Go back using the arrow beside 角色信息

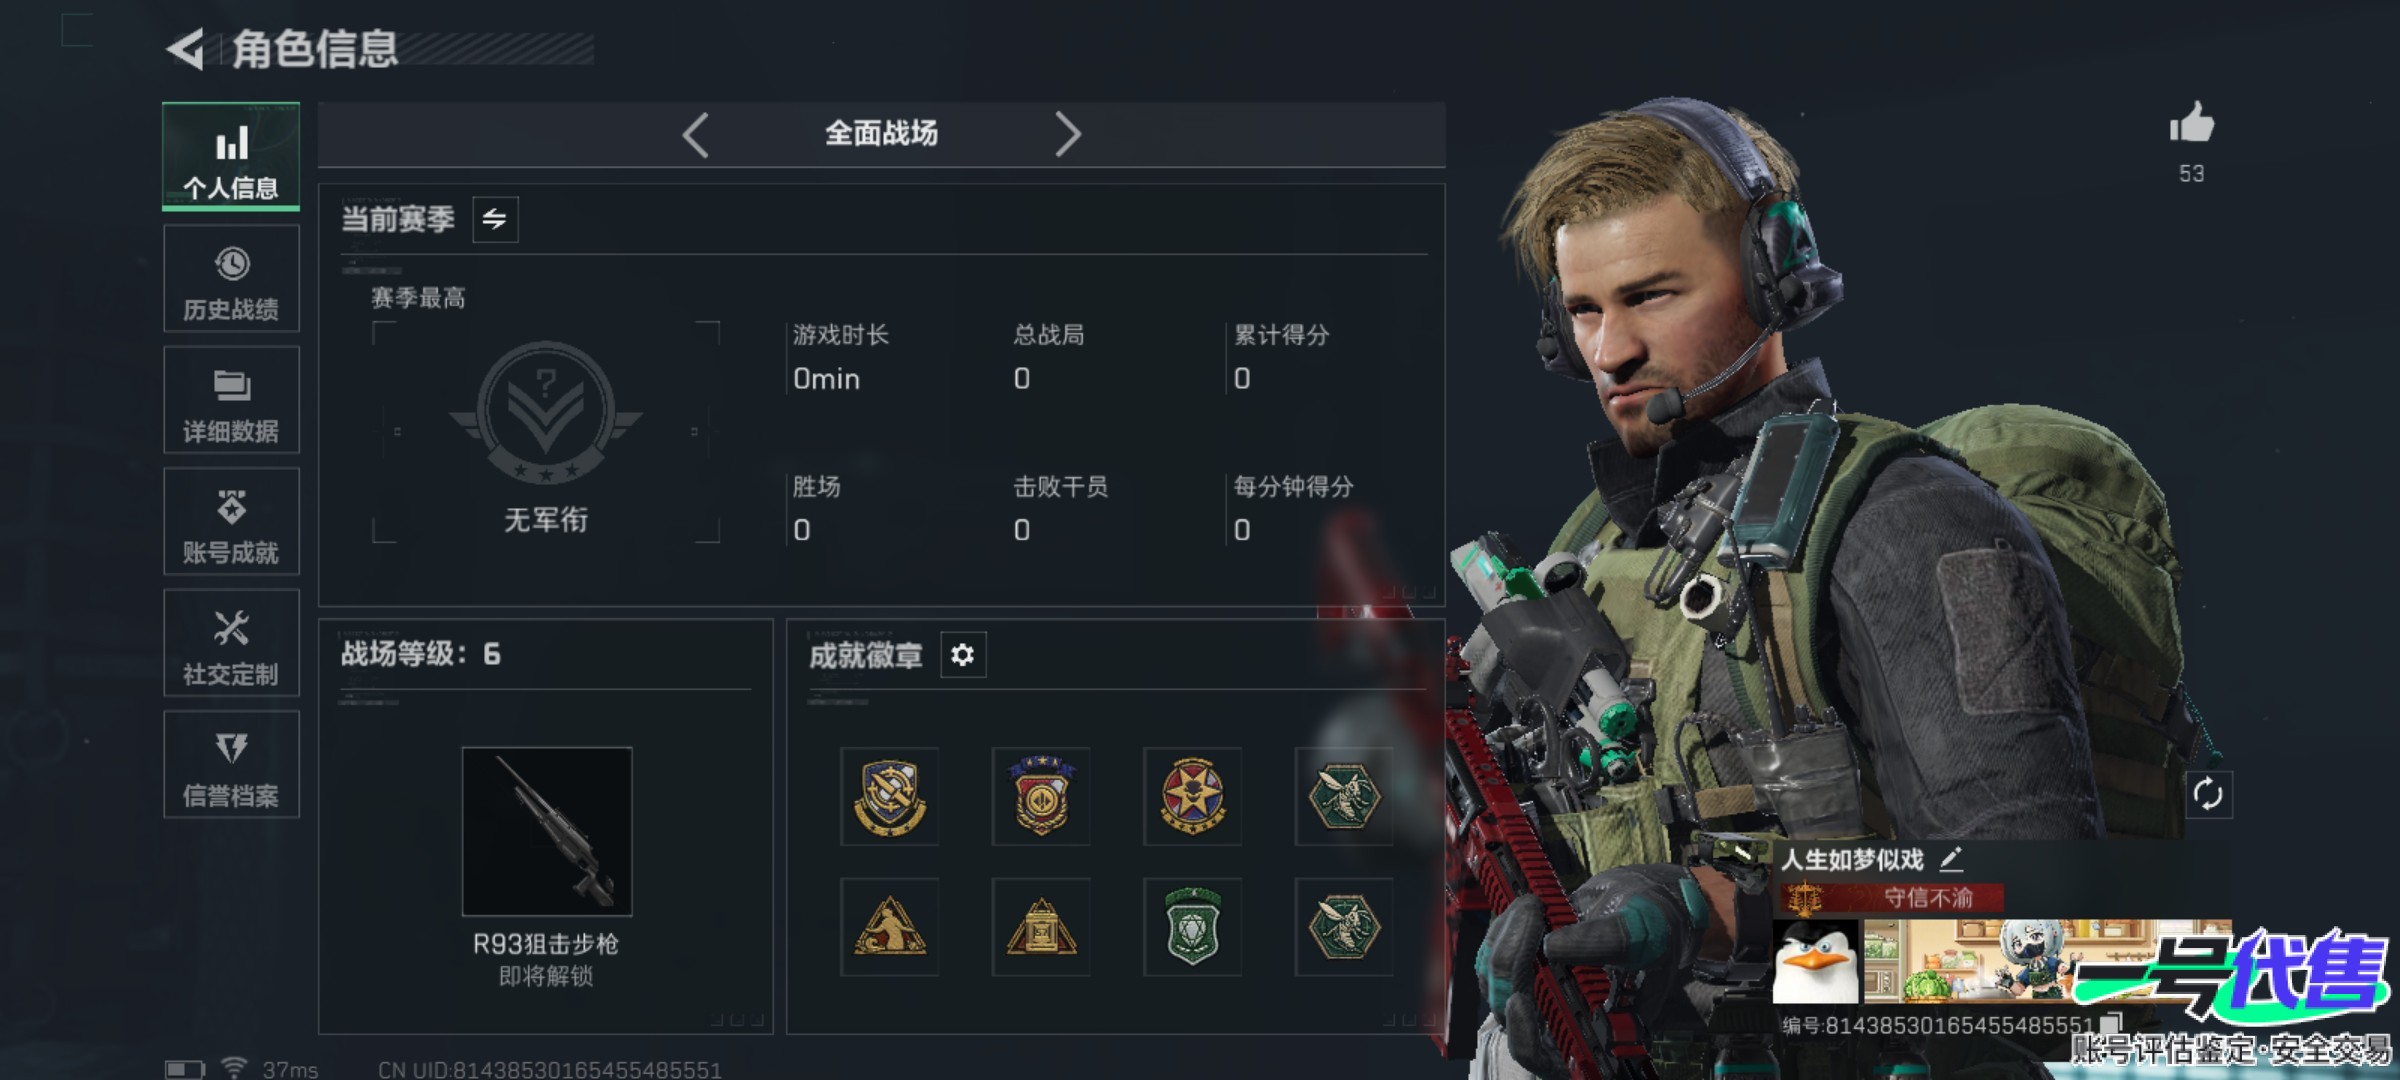(186, 49)
